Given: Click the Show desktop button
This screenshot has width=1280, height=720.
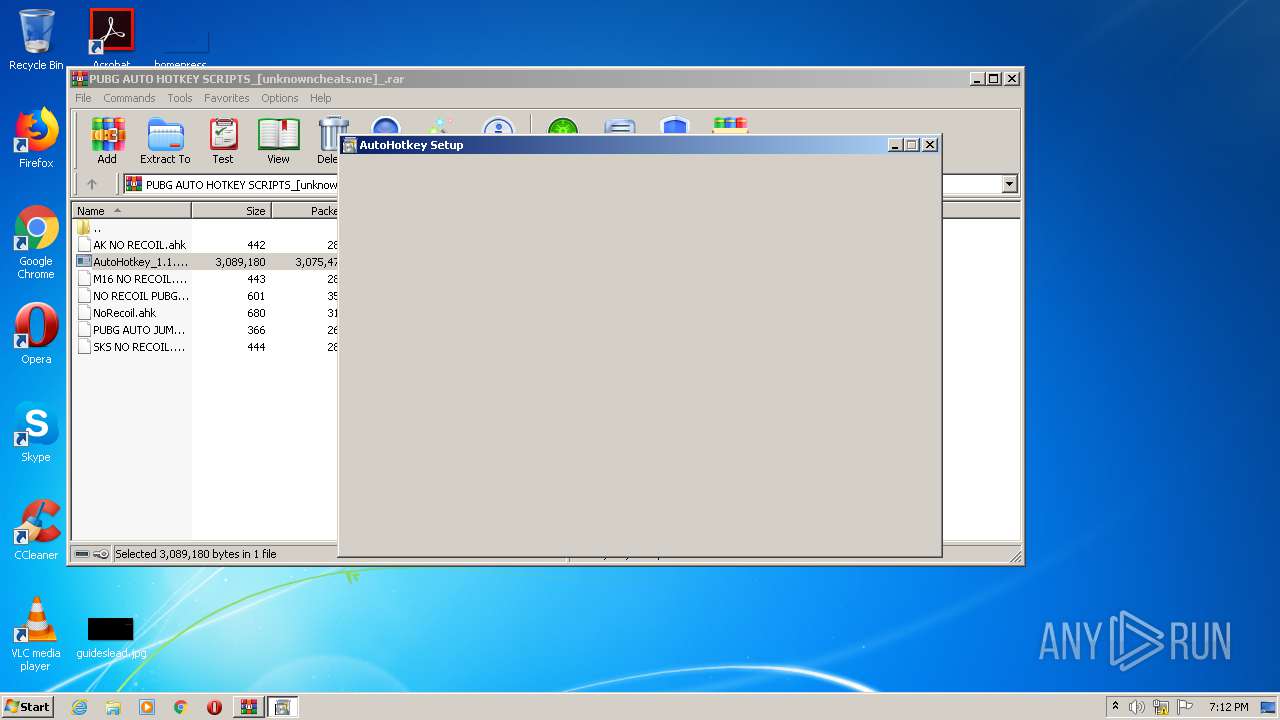Looking at the screenshot, I should point(1270,707).
